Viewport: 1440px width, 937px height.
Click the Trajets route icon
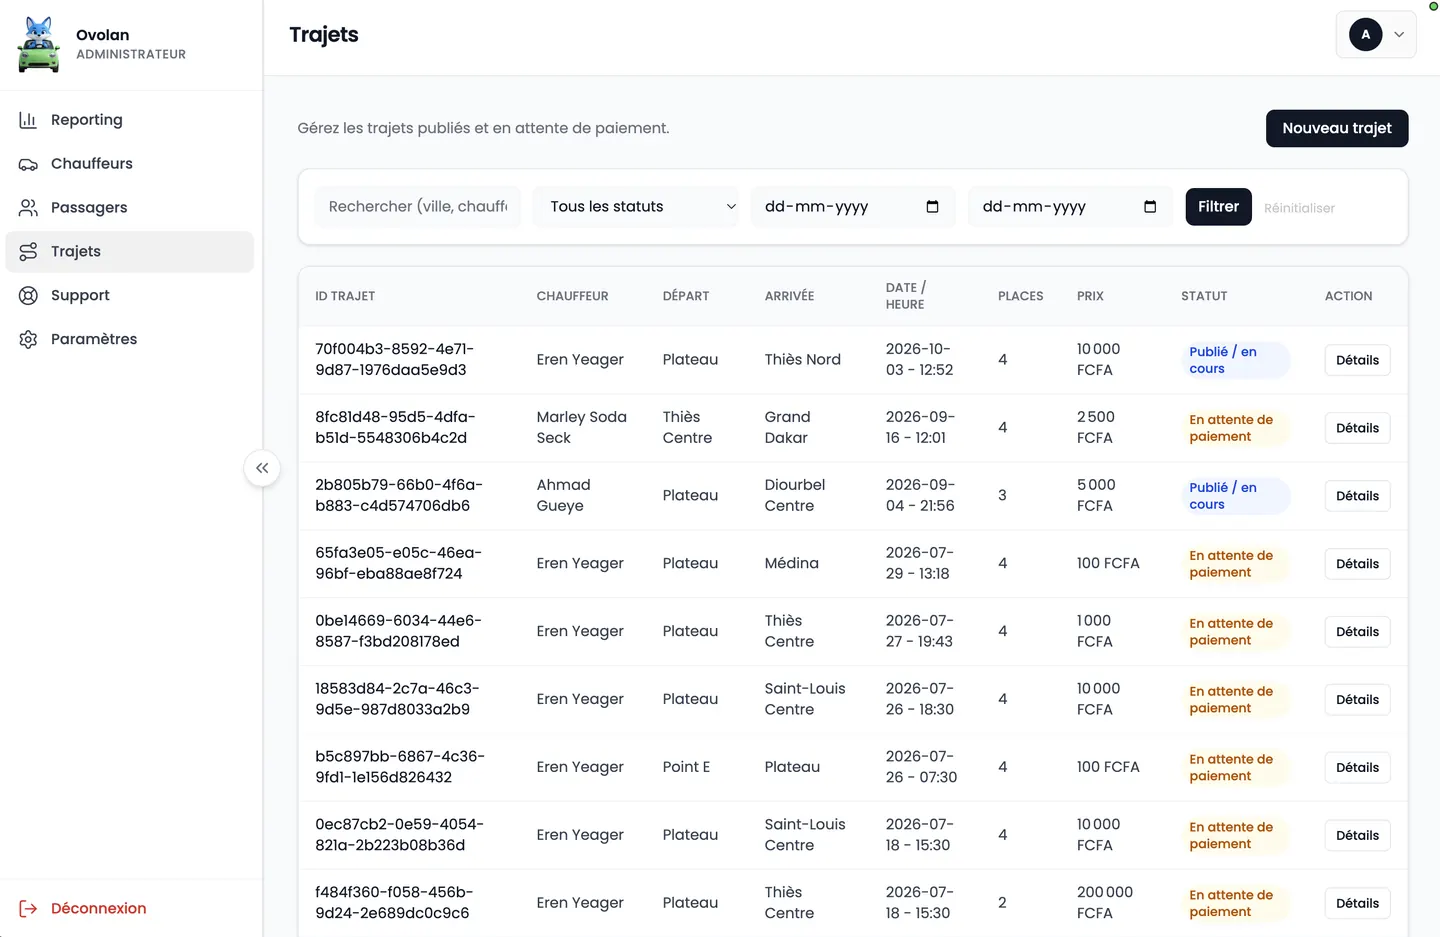click(28, 252)
